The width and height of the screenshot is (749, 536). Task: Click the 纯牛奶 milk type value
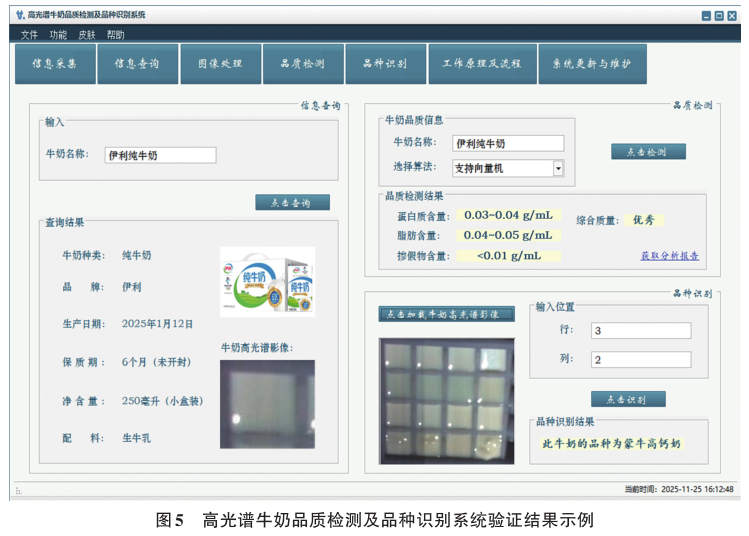(137, 255)
